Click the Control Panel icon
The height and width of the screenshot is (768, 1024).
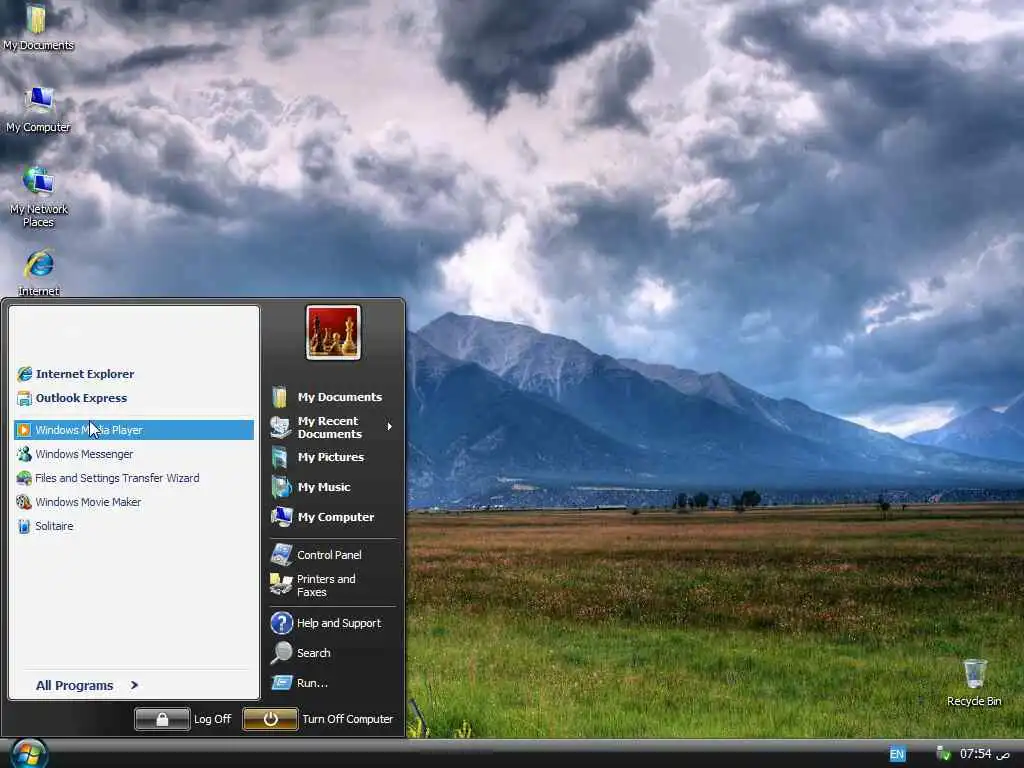point(281,554)
